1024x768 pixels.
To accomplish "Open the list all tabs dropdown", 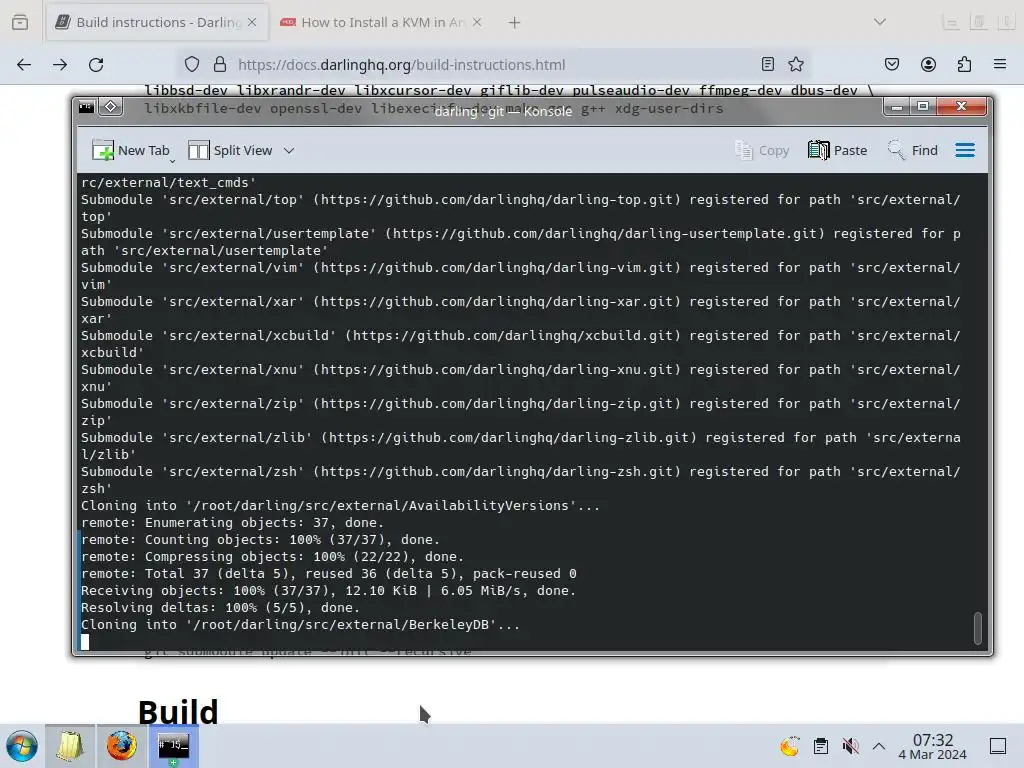I will [x=880, y=22].
